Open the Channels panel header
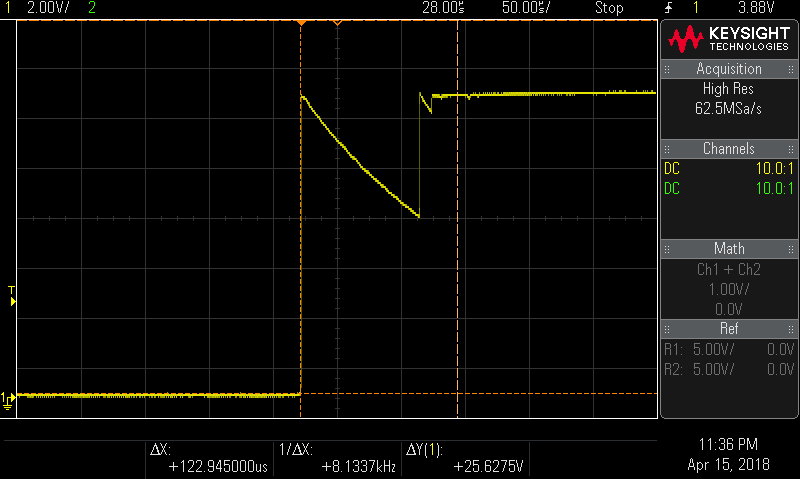 coord(729,149)
